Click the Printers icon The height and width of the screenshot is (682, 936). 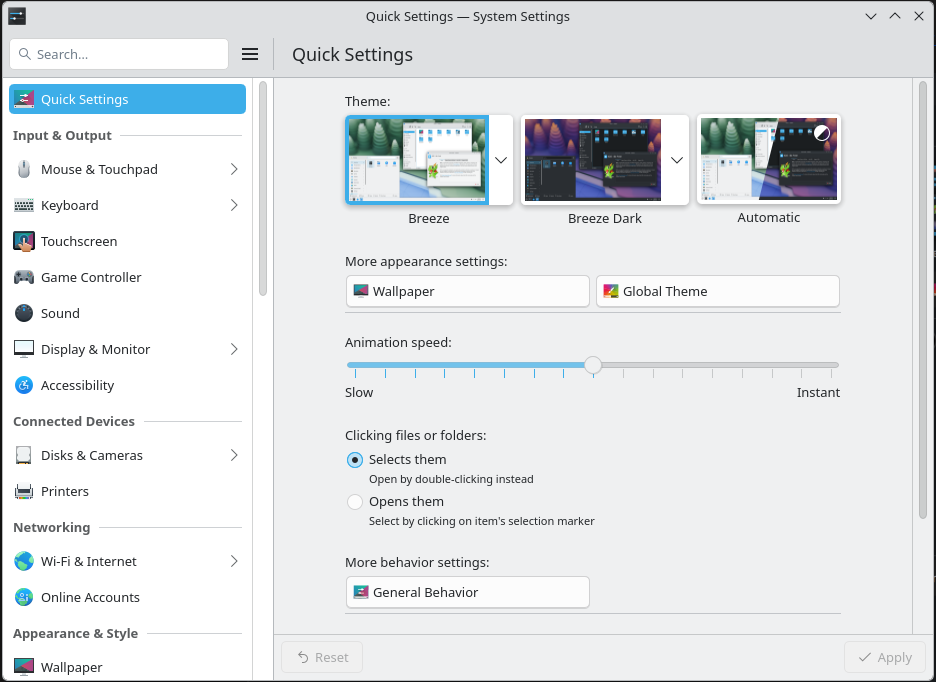point(24,491)
